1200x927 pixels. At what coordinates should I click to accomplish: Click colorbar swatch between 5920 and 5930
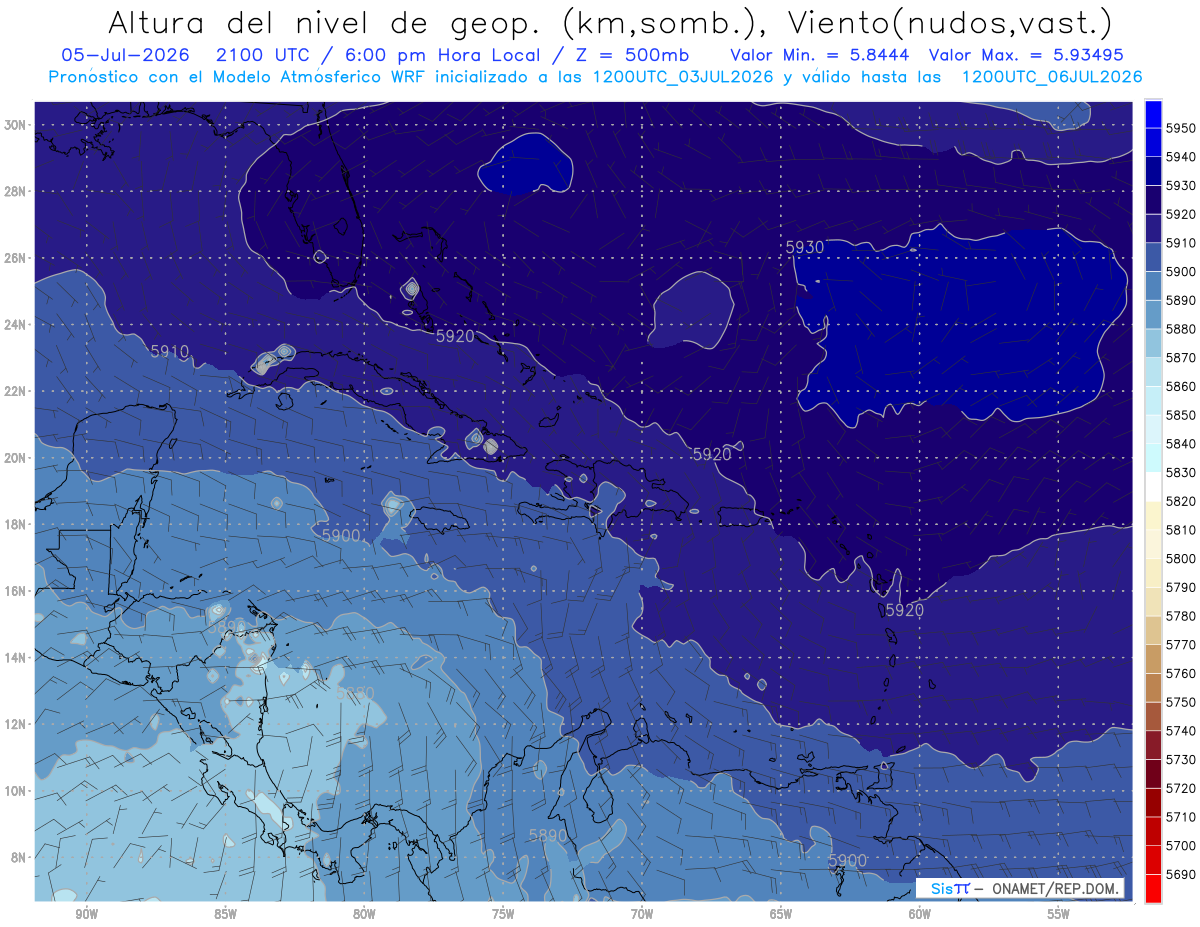[1153, 199]
